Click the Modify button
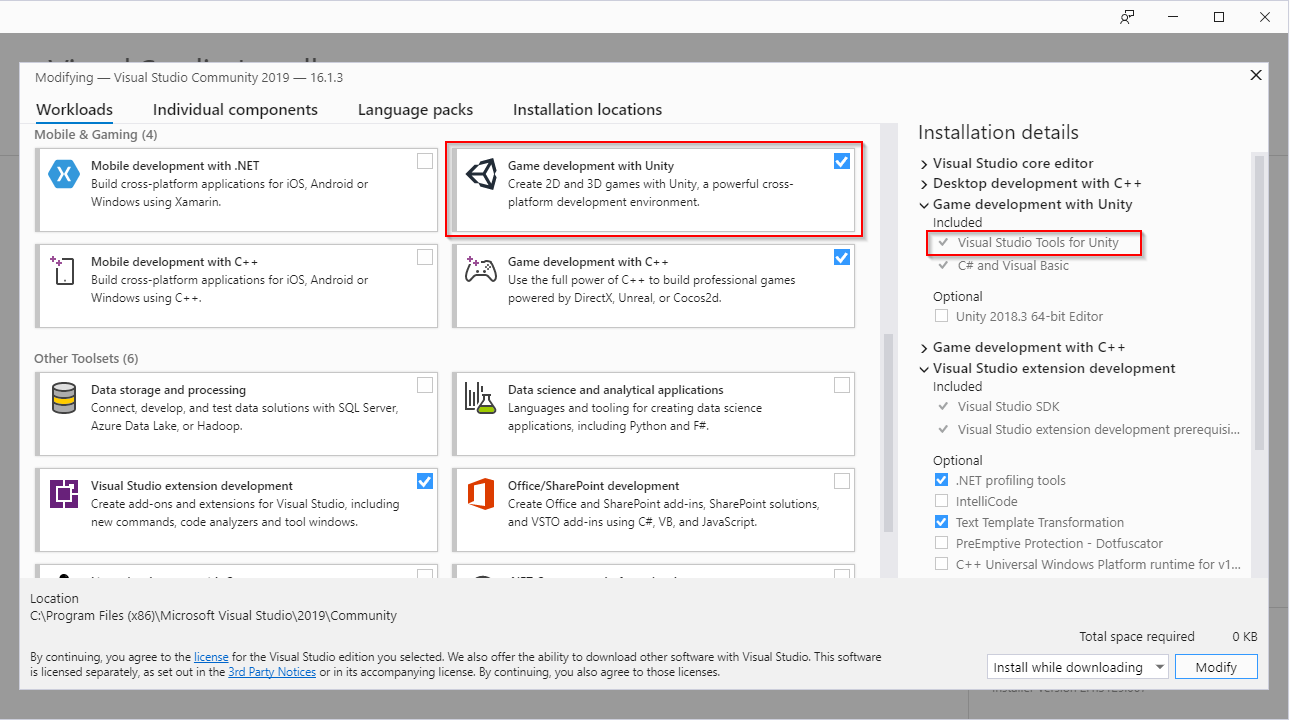This screenshot has width=1290, height=720. (x=1216, y=667)
